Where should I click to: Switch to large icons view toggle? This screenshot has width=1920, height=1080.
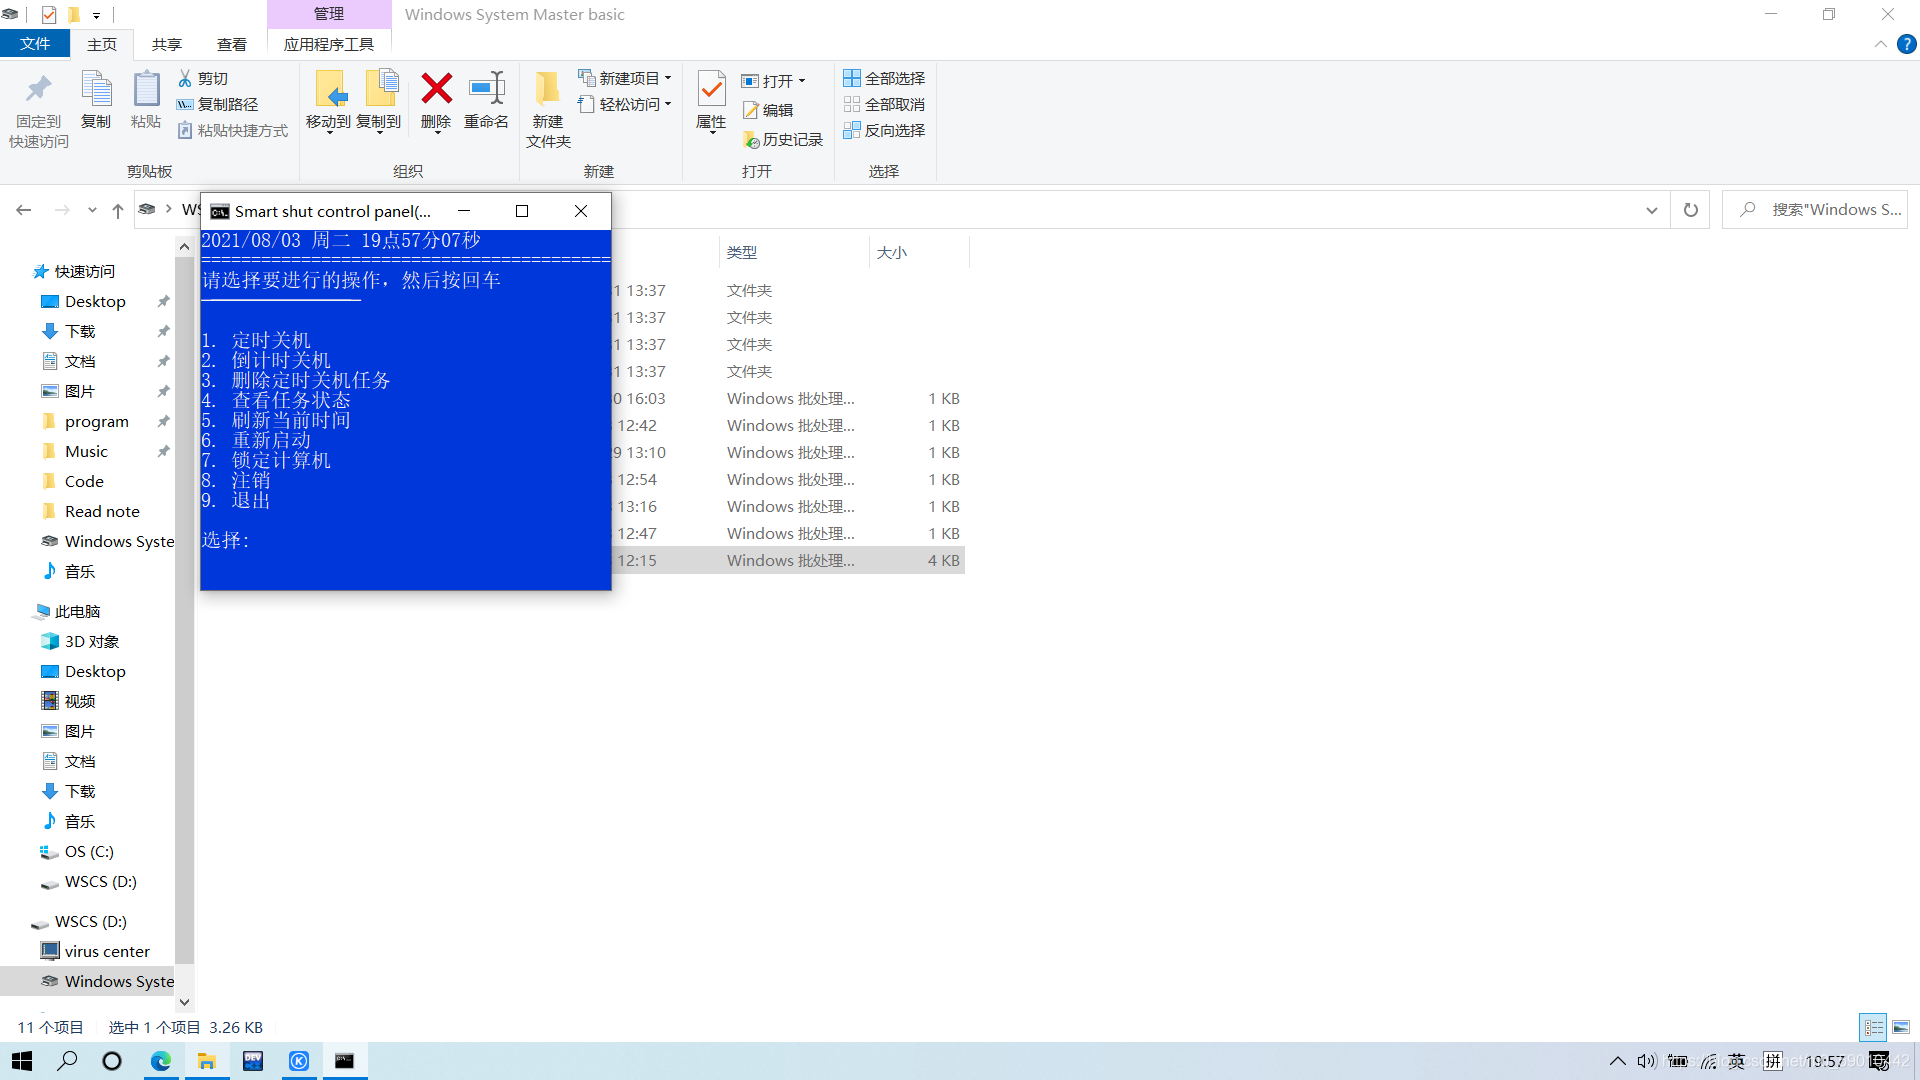click(1901, 1027)
